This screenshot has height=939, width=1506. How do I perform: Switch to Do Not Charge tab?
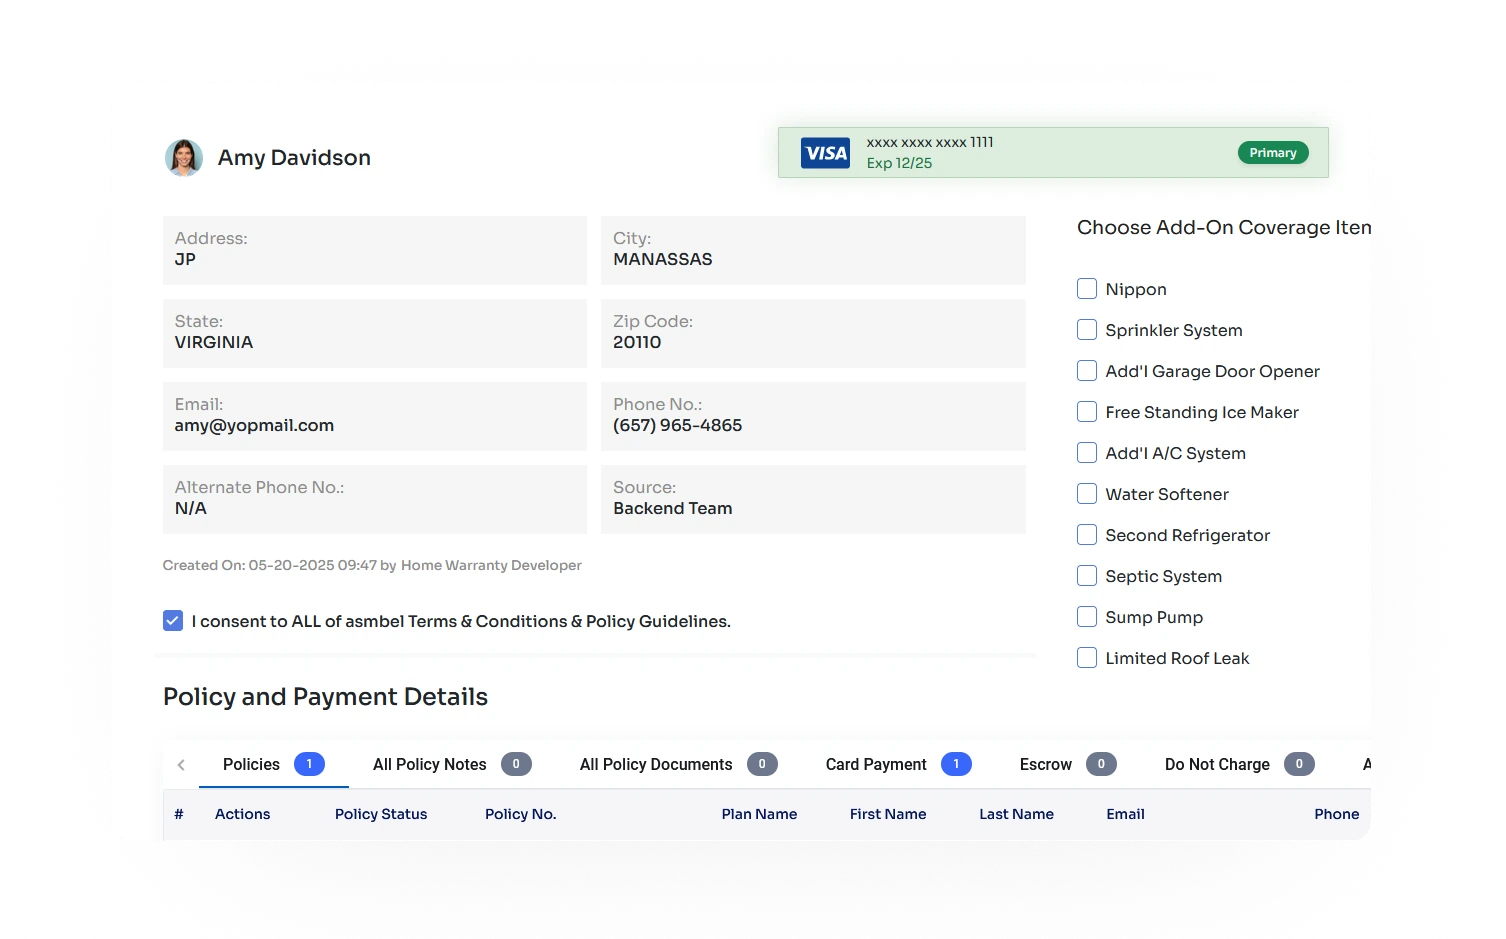click(1239, 764)
